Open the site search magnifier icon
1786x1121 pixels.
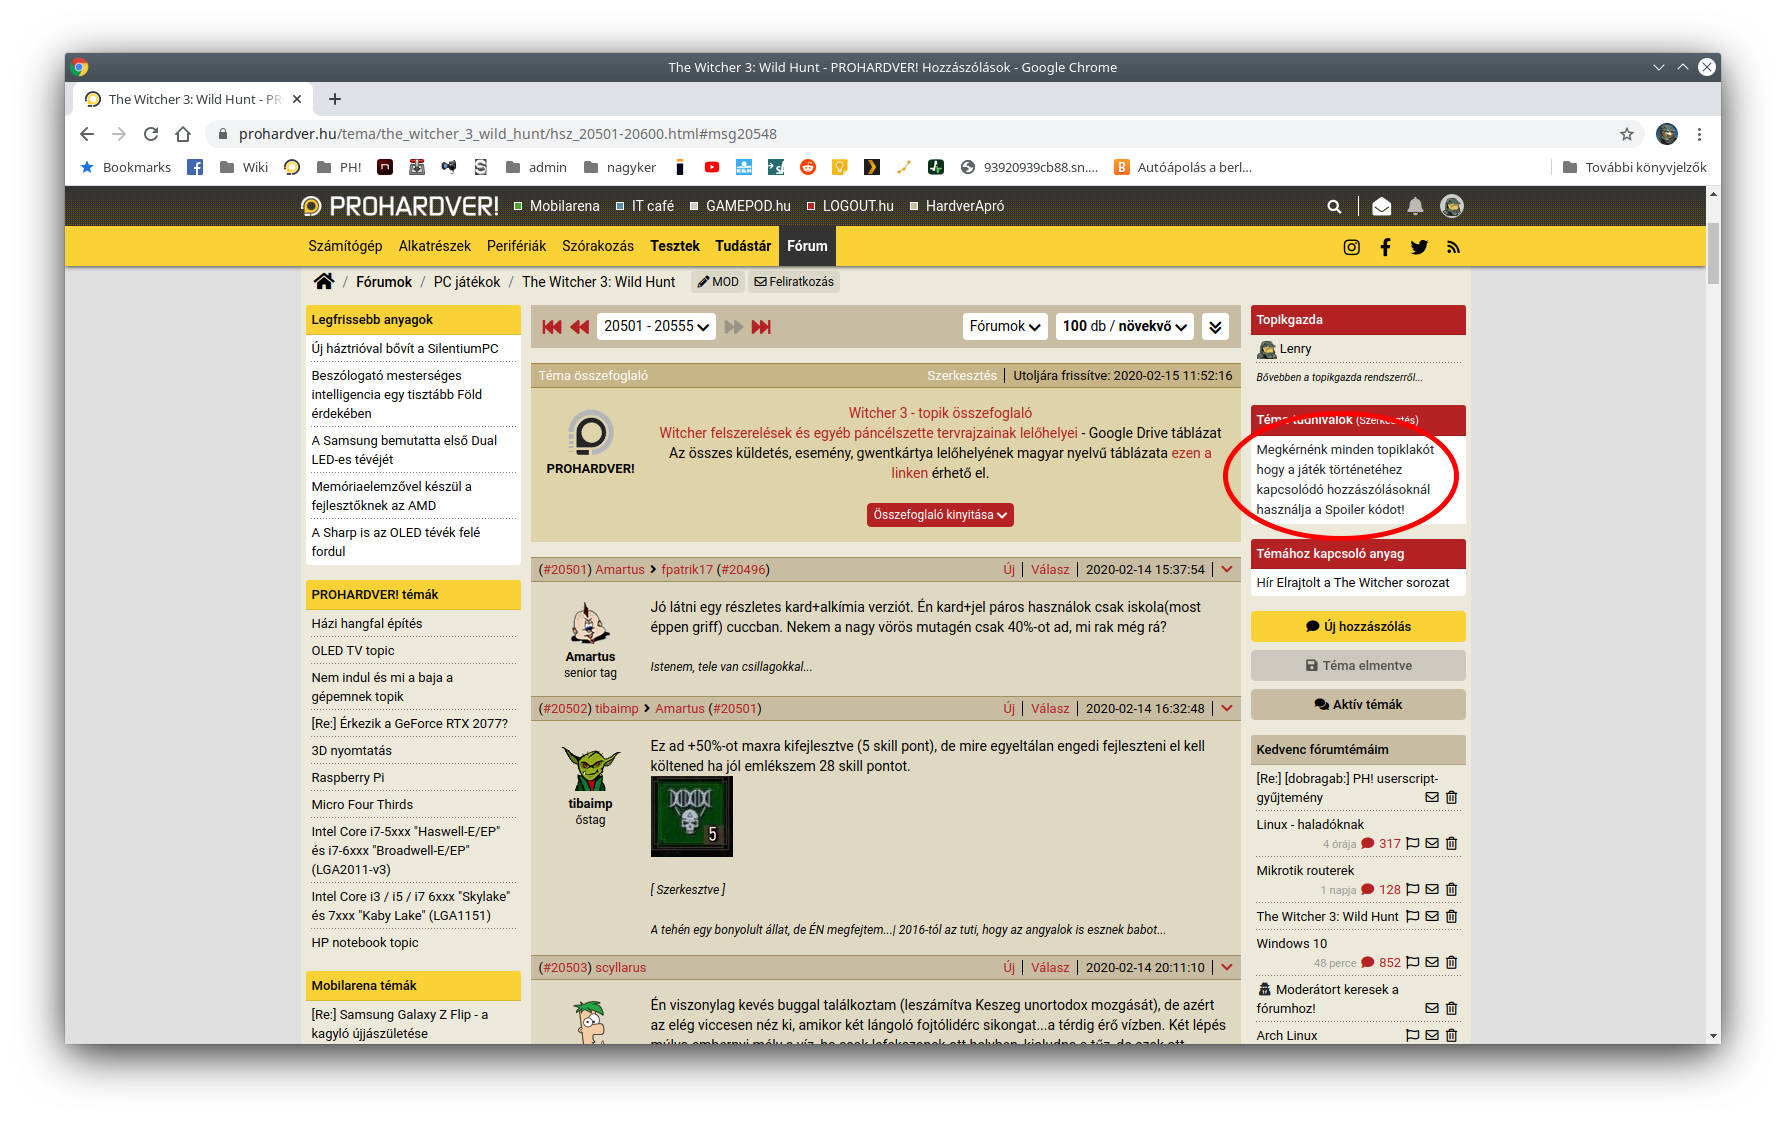[x=1334, y=206]
